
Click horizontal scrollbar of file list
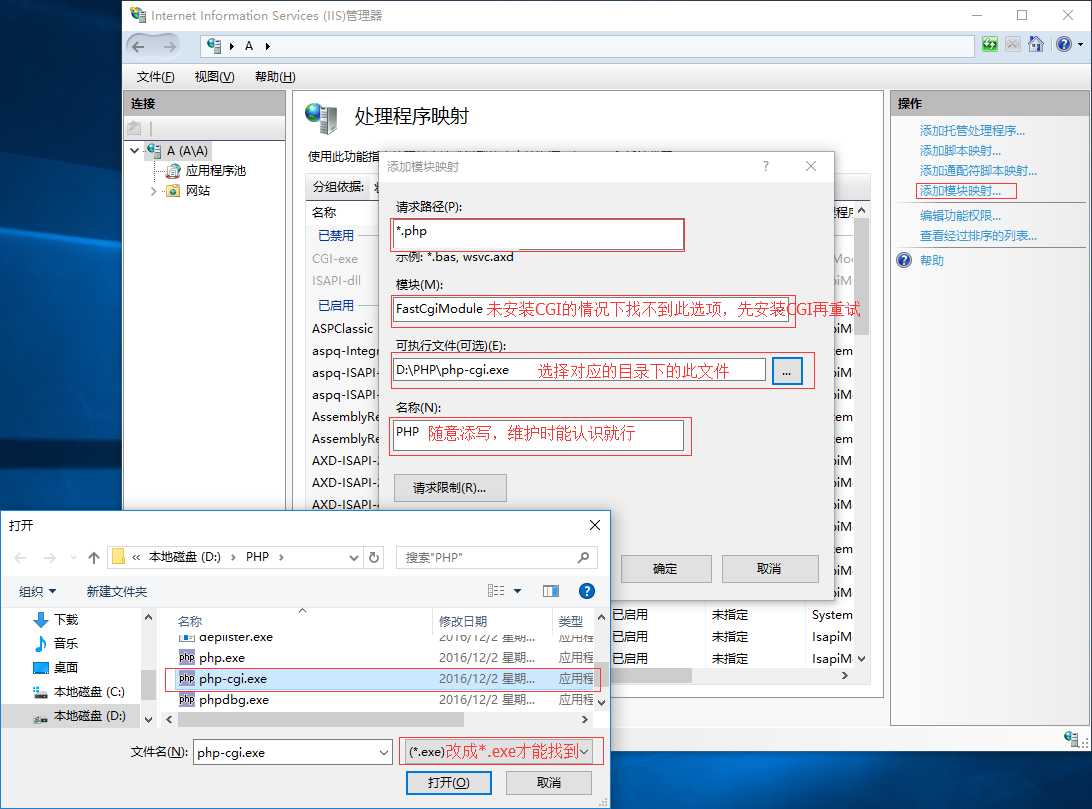click(320, 719)
